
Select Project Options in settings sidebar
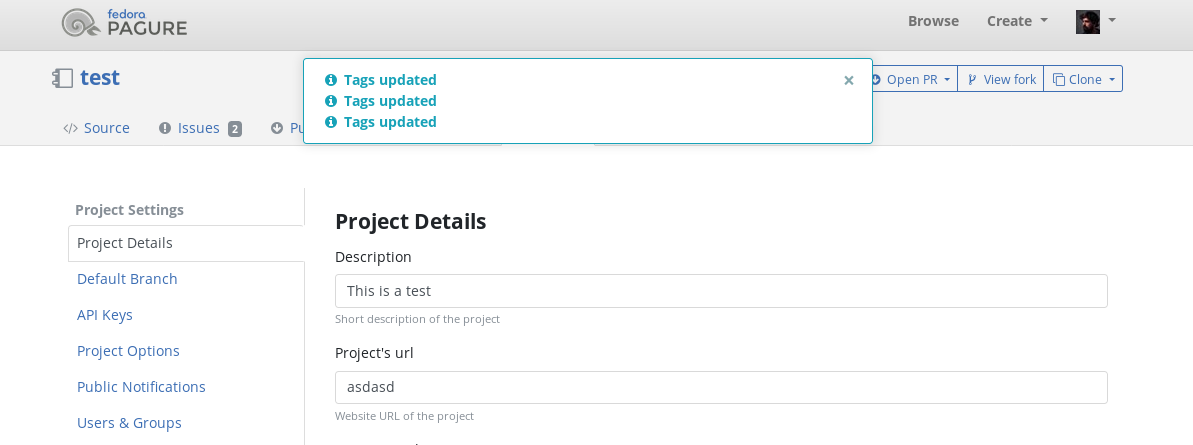[128, 351]
